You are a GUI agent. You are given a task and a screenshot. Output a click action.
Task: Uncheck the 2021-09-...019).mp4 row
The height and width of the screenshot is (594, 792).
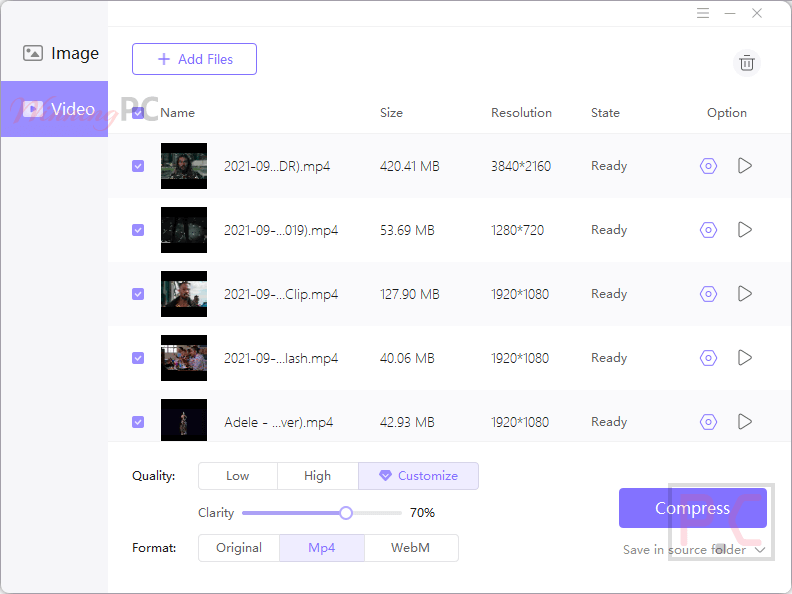[138, 230]
